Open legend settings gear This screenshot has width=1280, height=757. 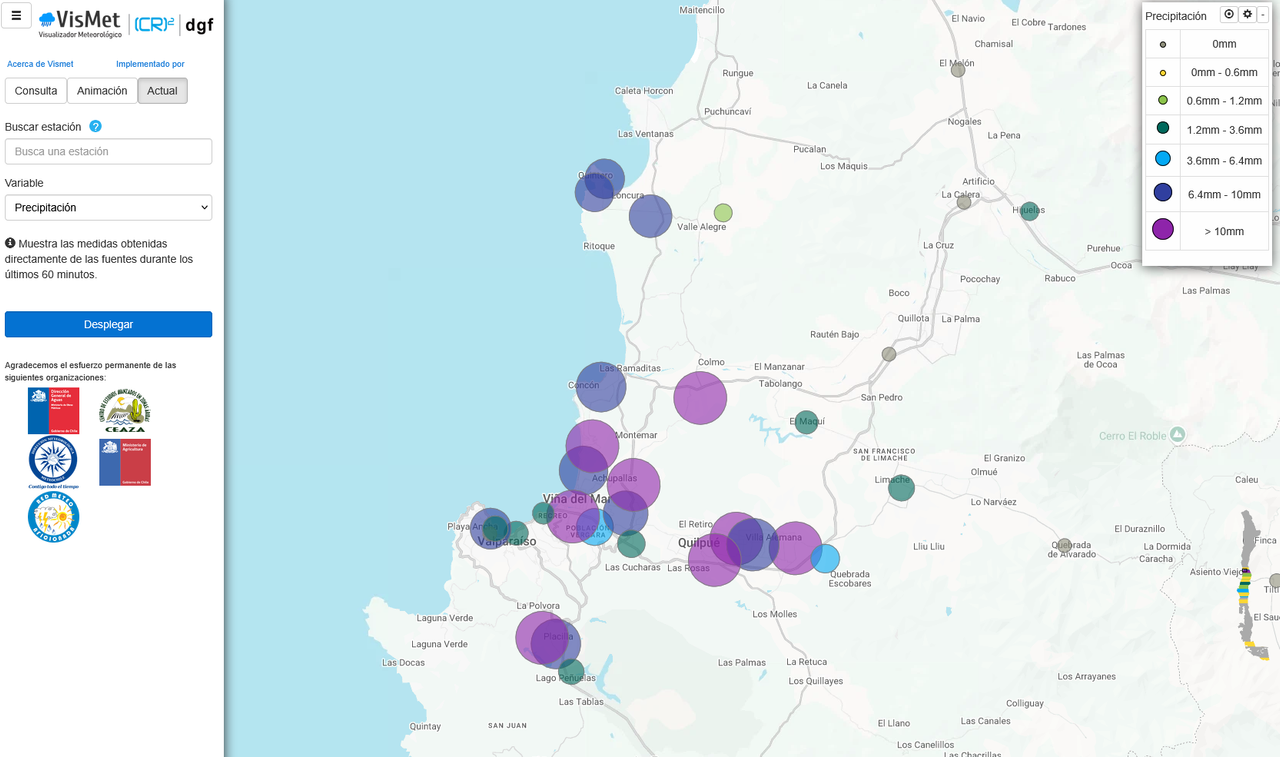pos(1247,14)
